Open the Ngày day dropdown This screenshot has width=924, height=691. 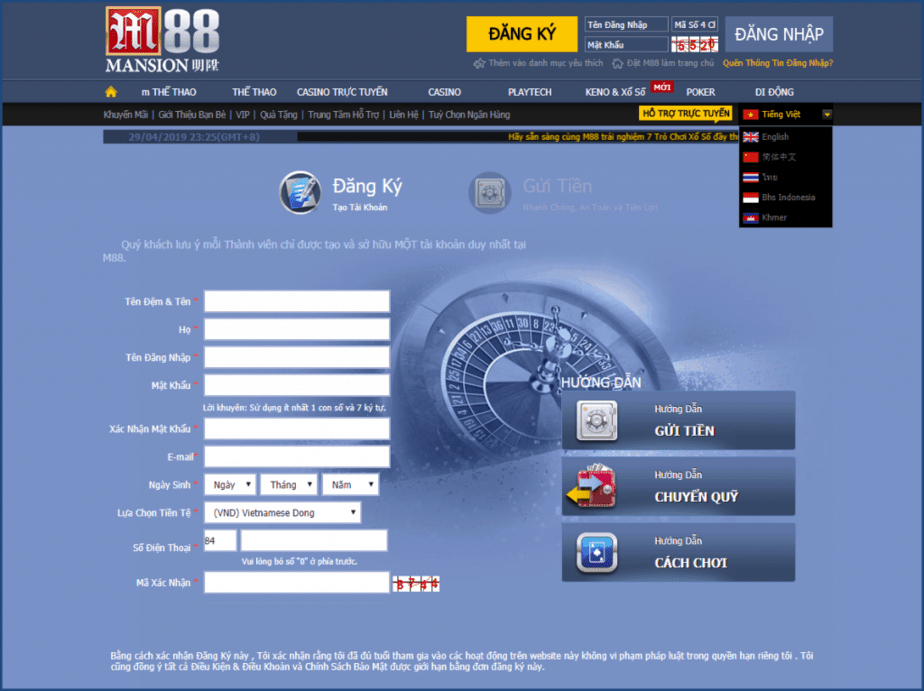tap(230, 485)
